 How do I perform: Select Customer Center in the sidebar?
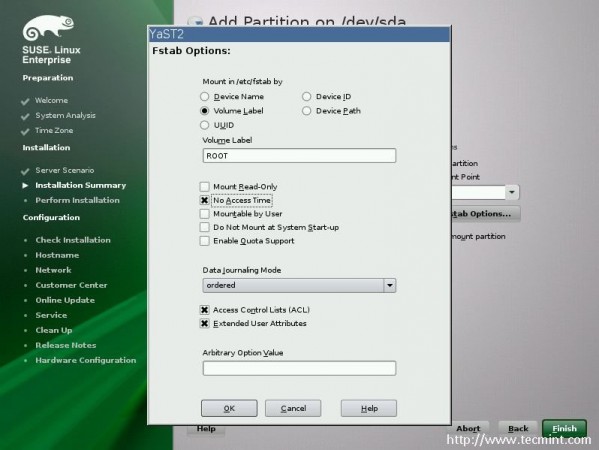click(x=71, y=285)
